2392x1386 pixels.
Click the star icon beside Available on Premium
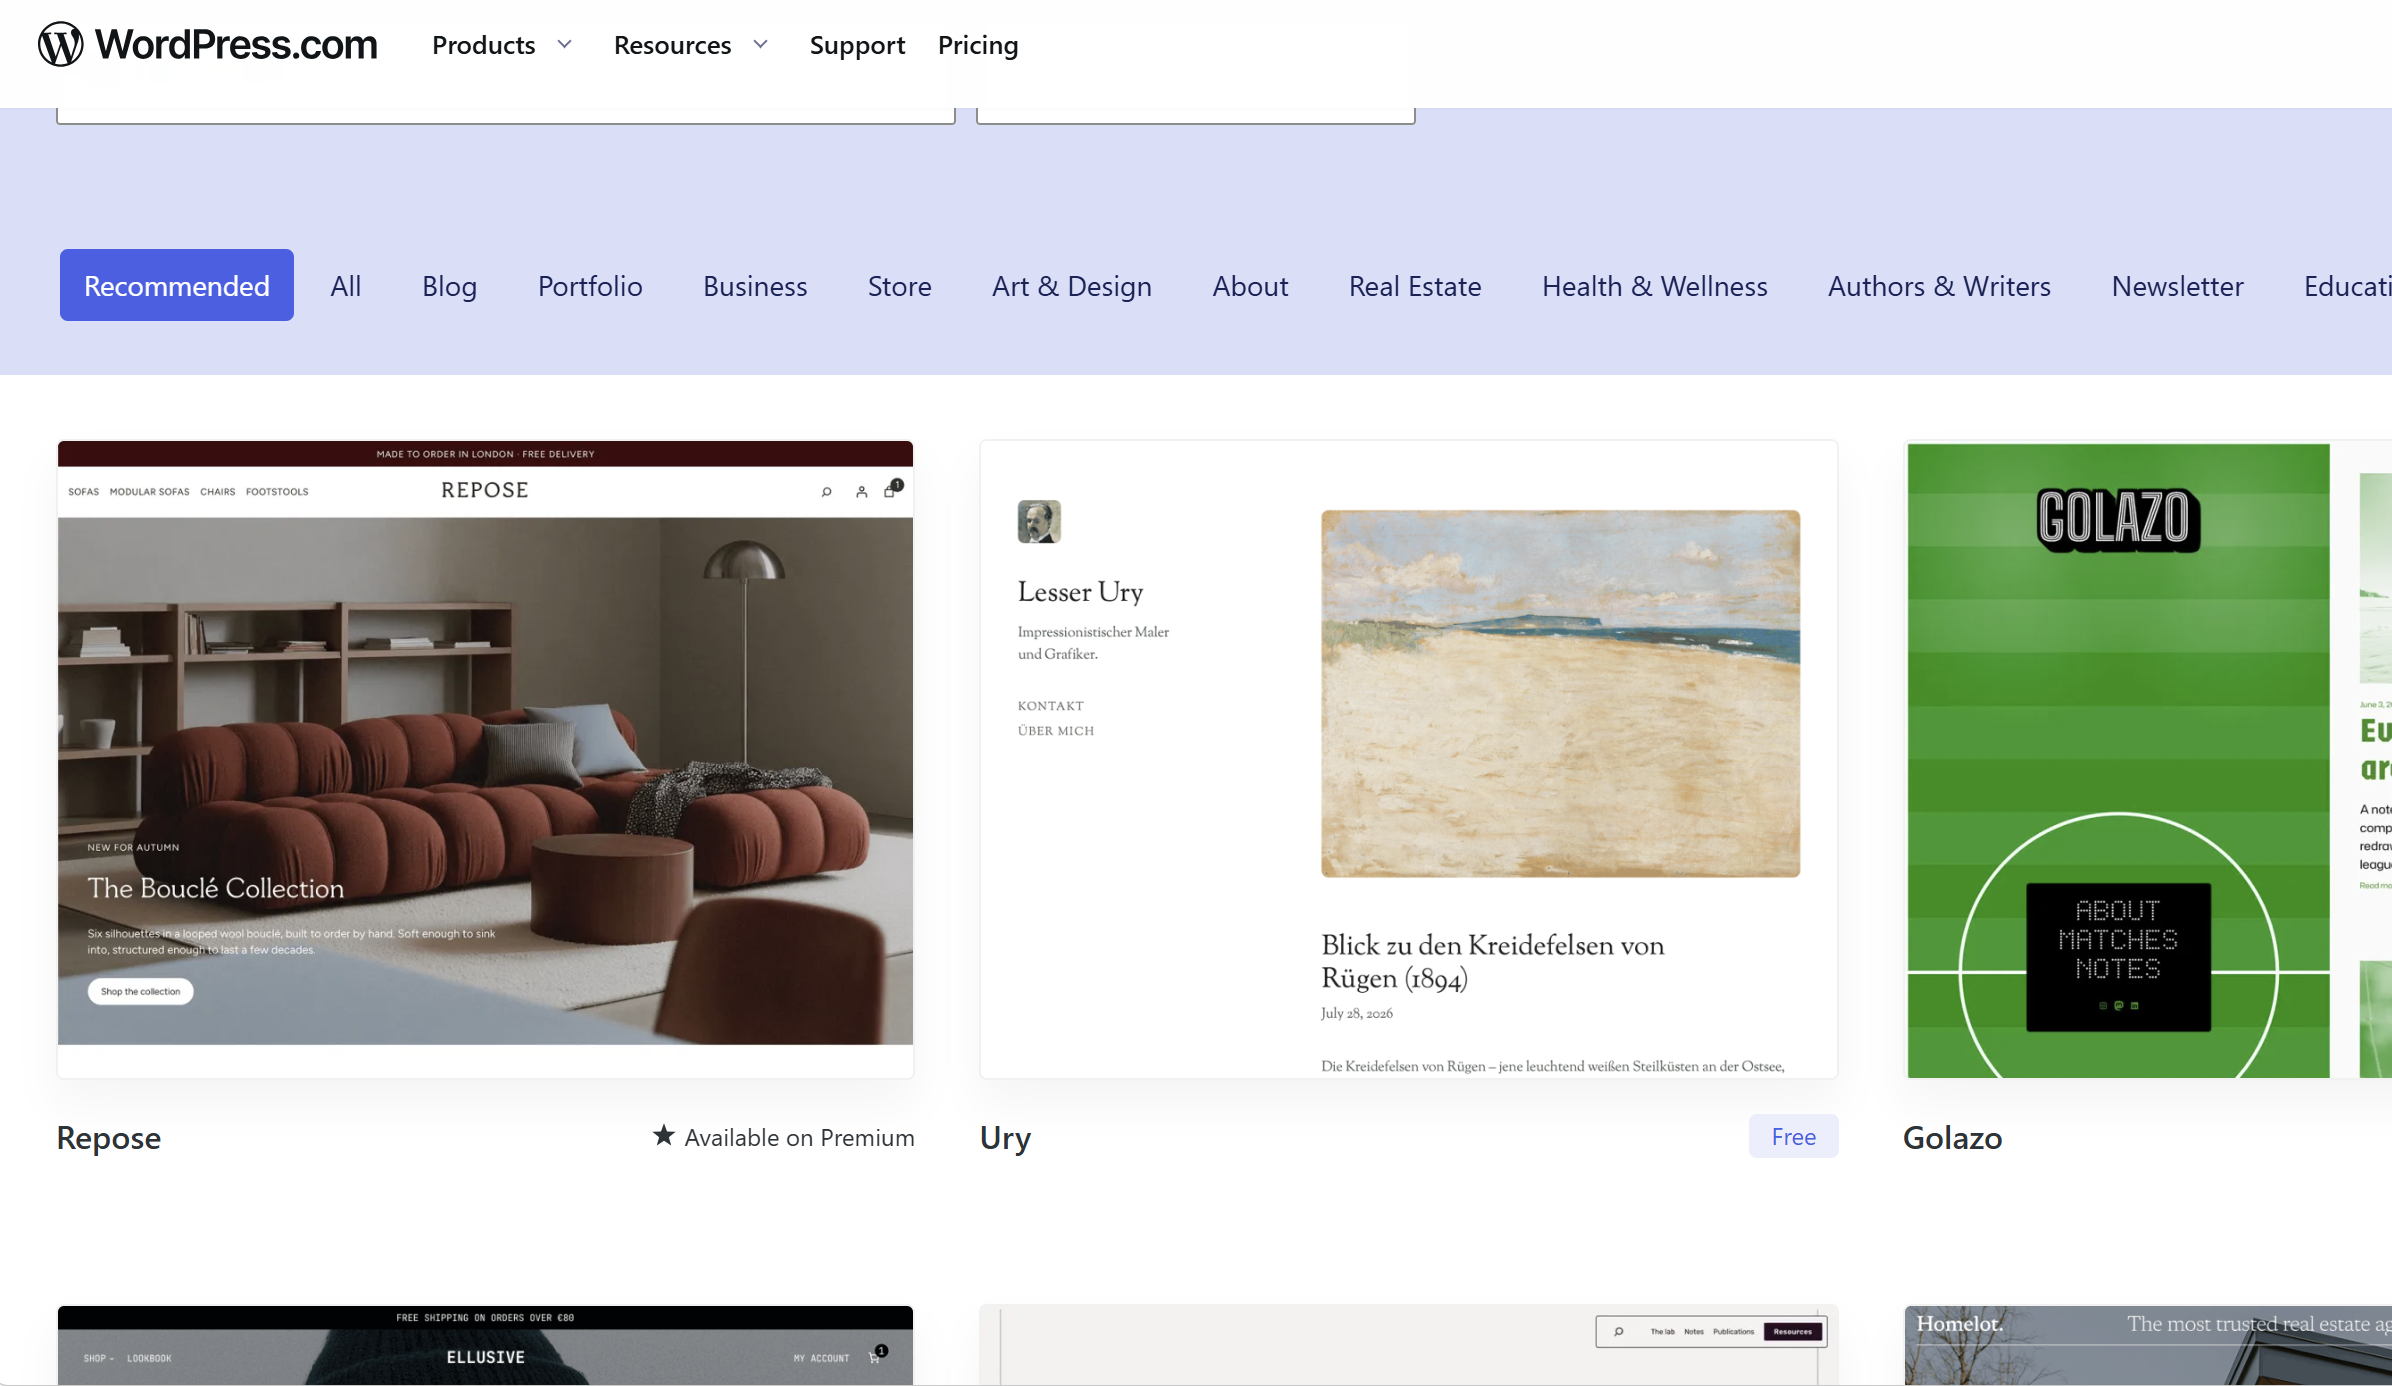tap(664, 1135)
